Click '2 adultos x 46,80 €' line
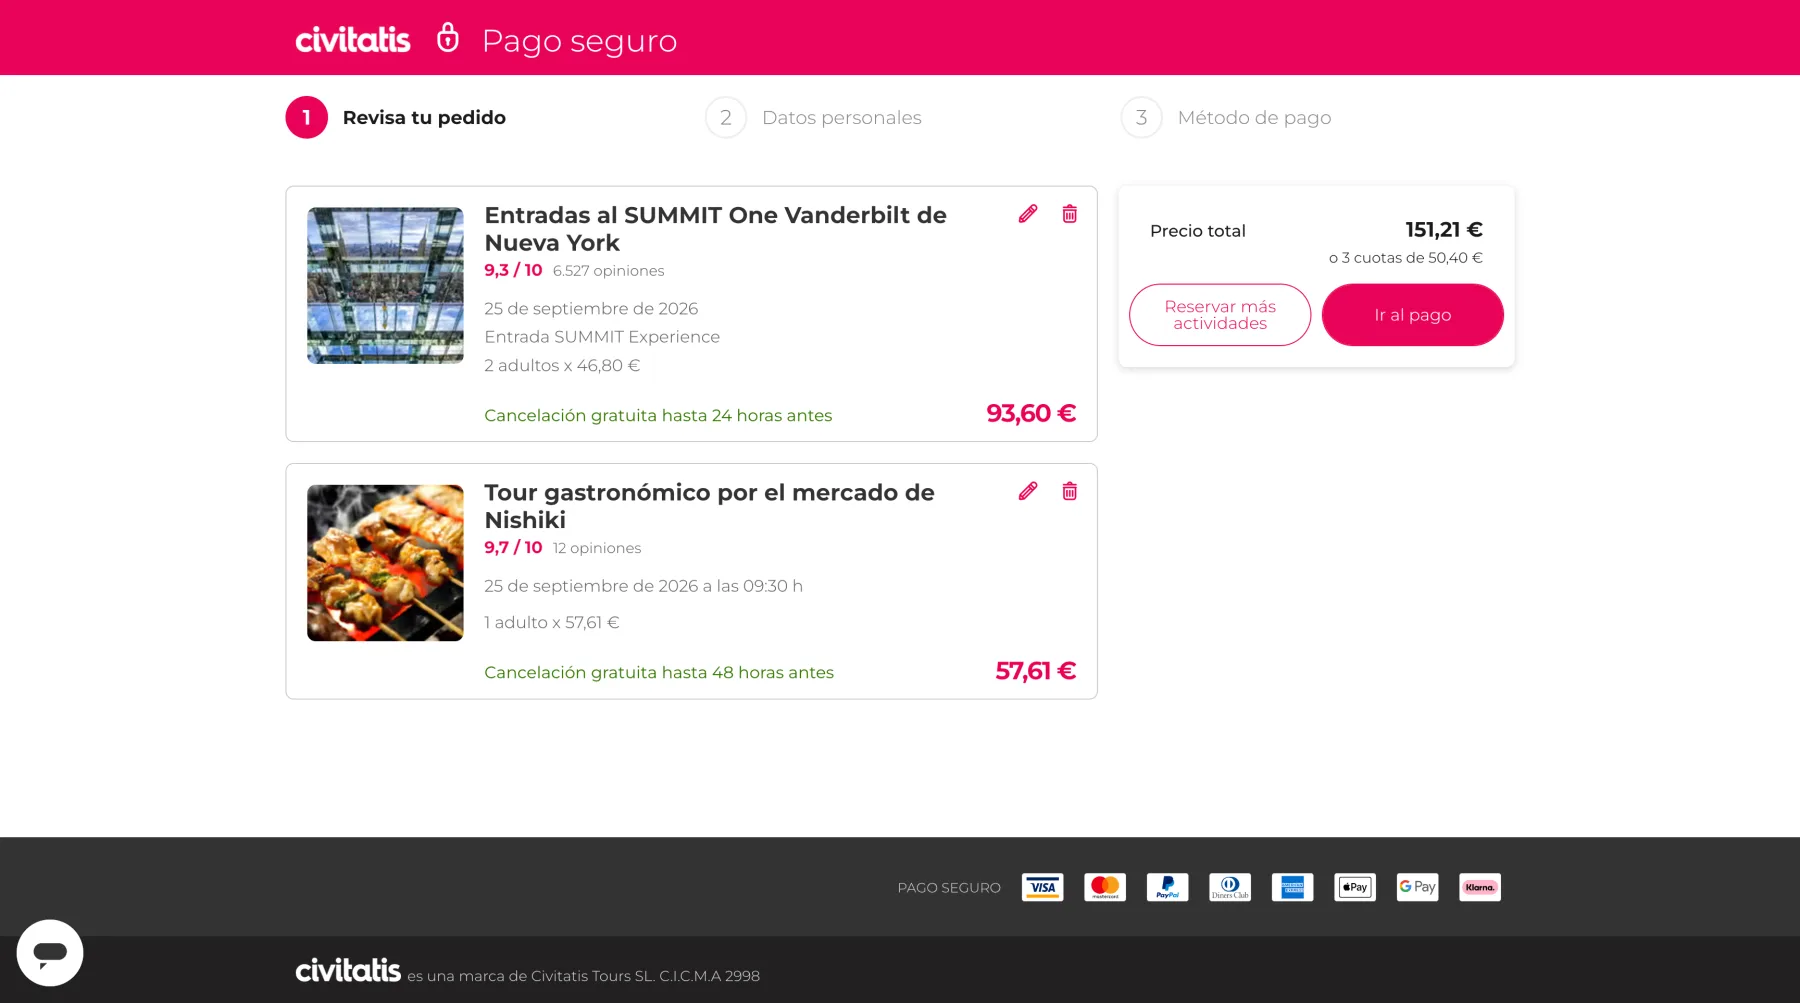This screenshot has width=1800, height=1003. point(562,366)
